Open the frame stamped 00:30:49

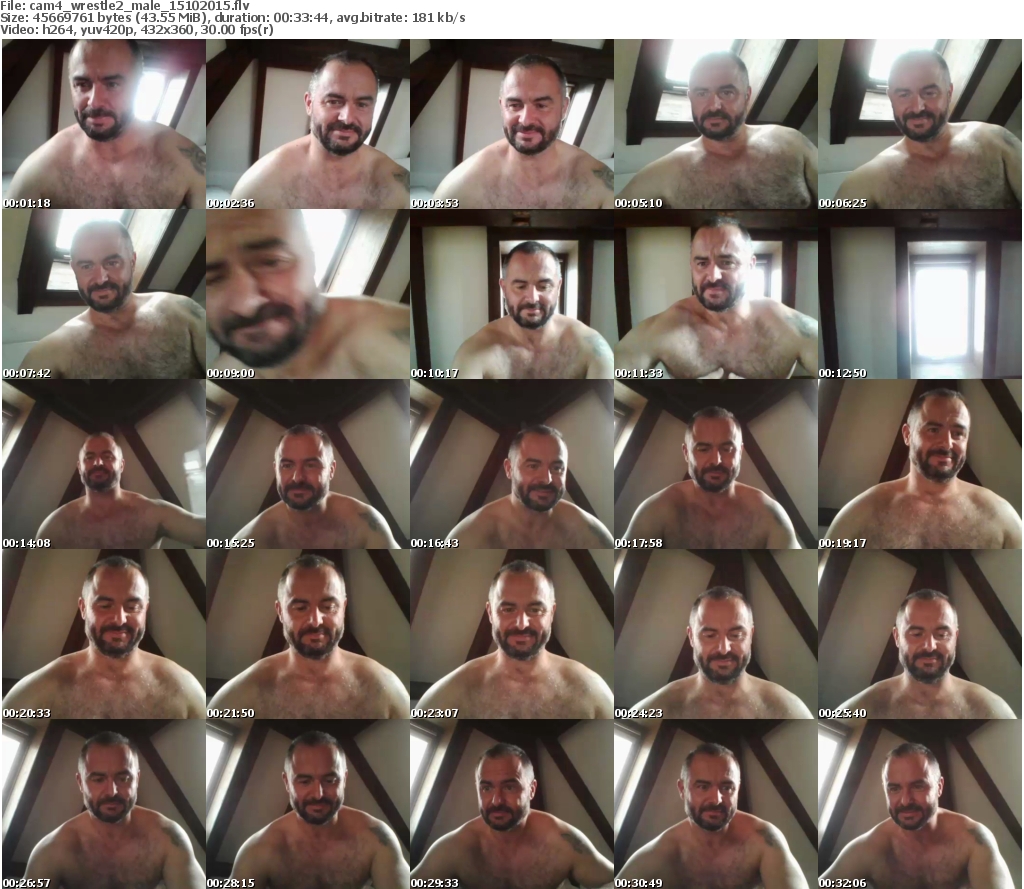click(715, 804)
